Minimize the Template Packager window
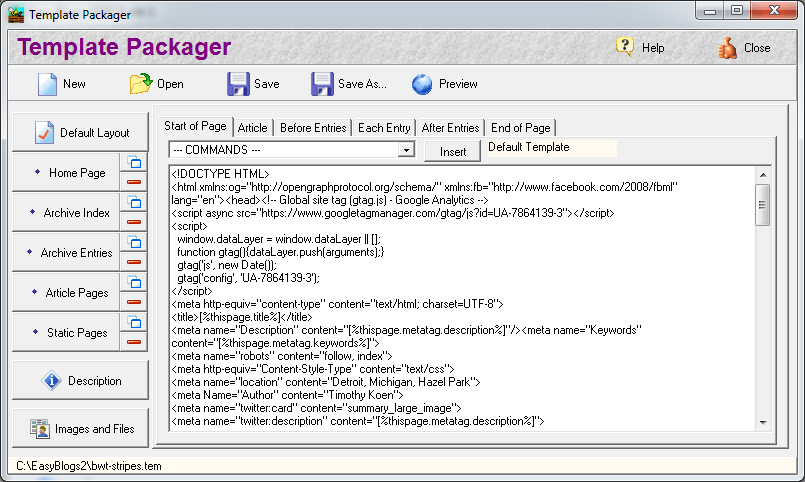 pyautogui.click(x=710, y=10)
